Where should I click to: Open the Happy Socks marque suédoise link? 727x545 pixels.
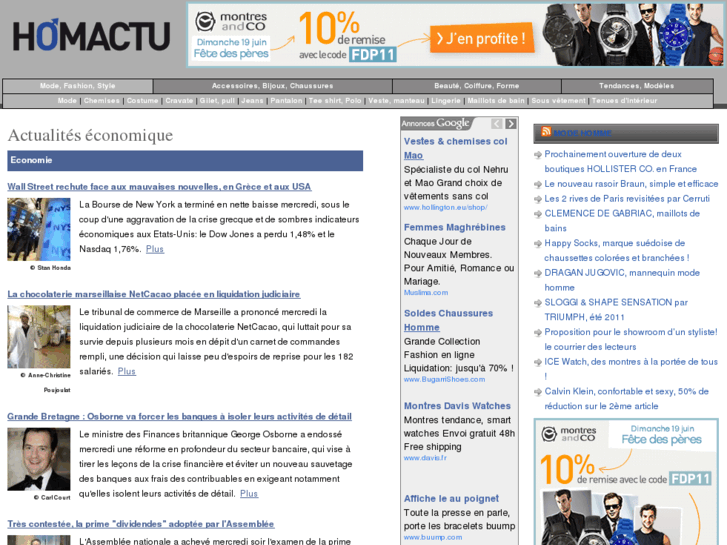tap(617, 250)
